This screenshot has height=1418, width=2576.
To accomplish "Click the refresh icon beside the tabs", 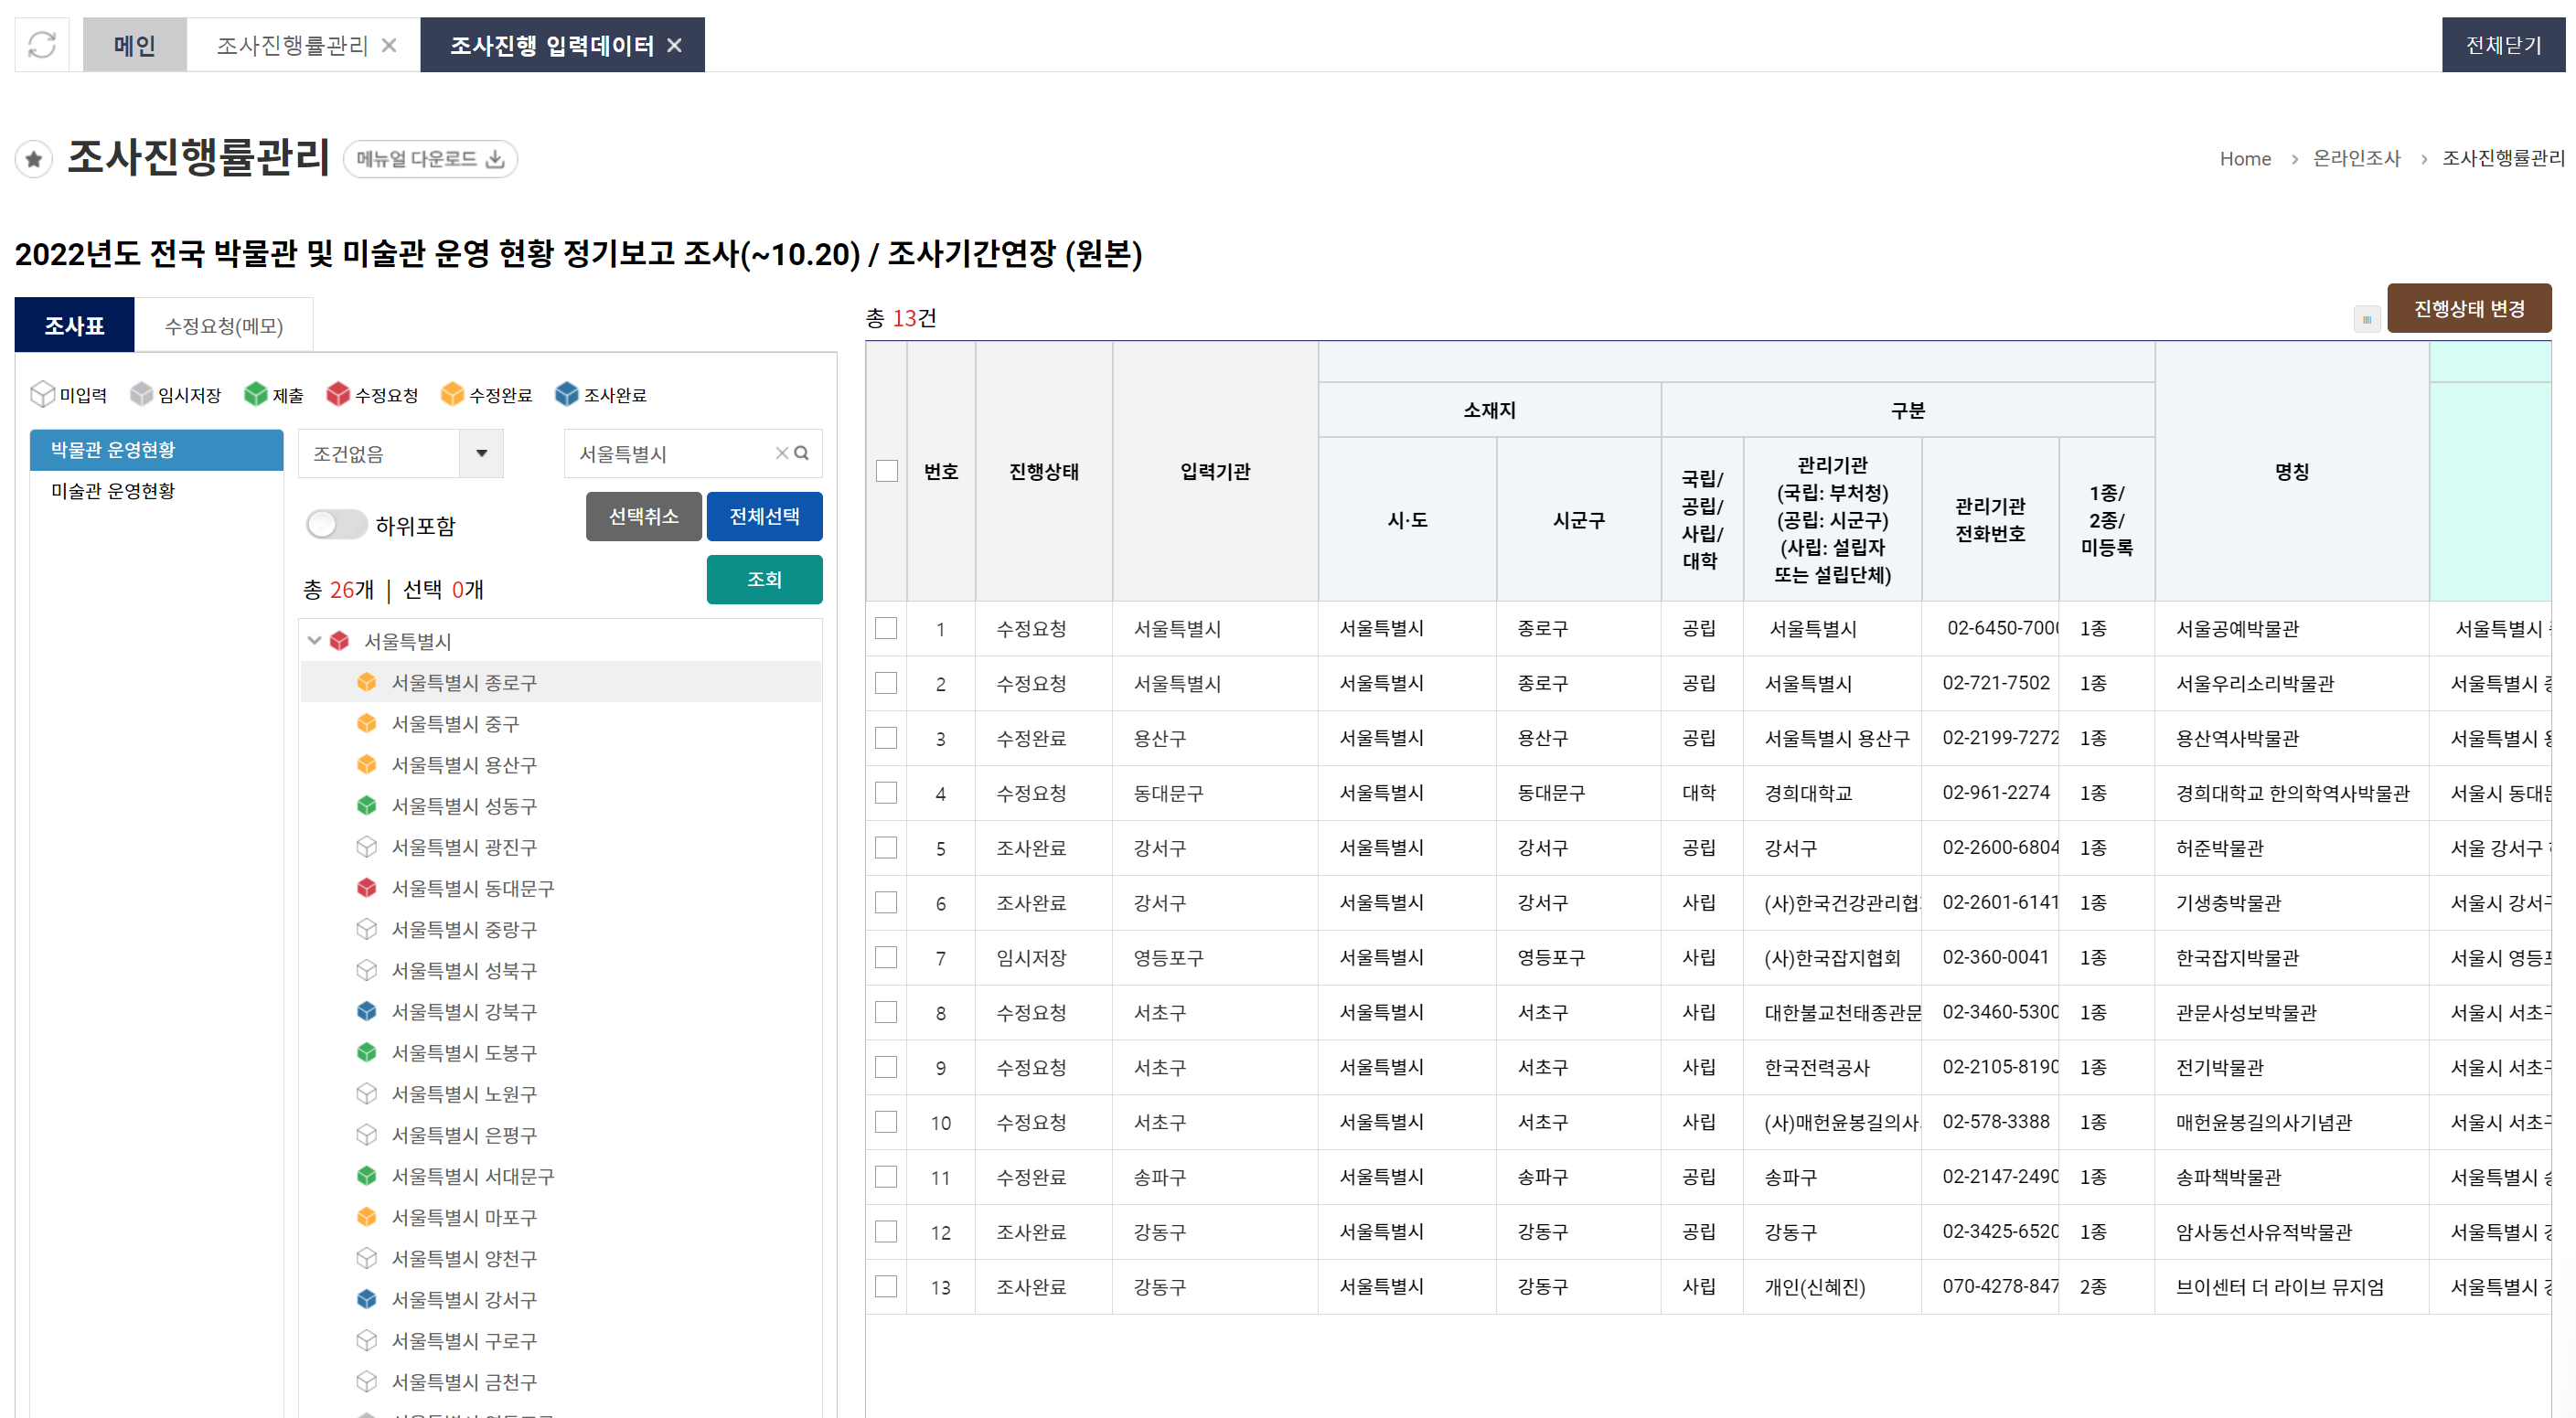I will tap(42, 45).
